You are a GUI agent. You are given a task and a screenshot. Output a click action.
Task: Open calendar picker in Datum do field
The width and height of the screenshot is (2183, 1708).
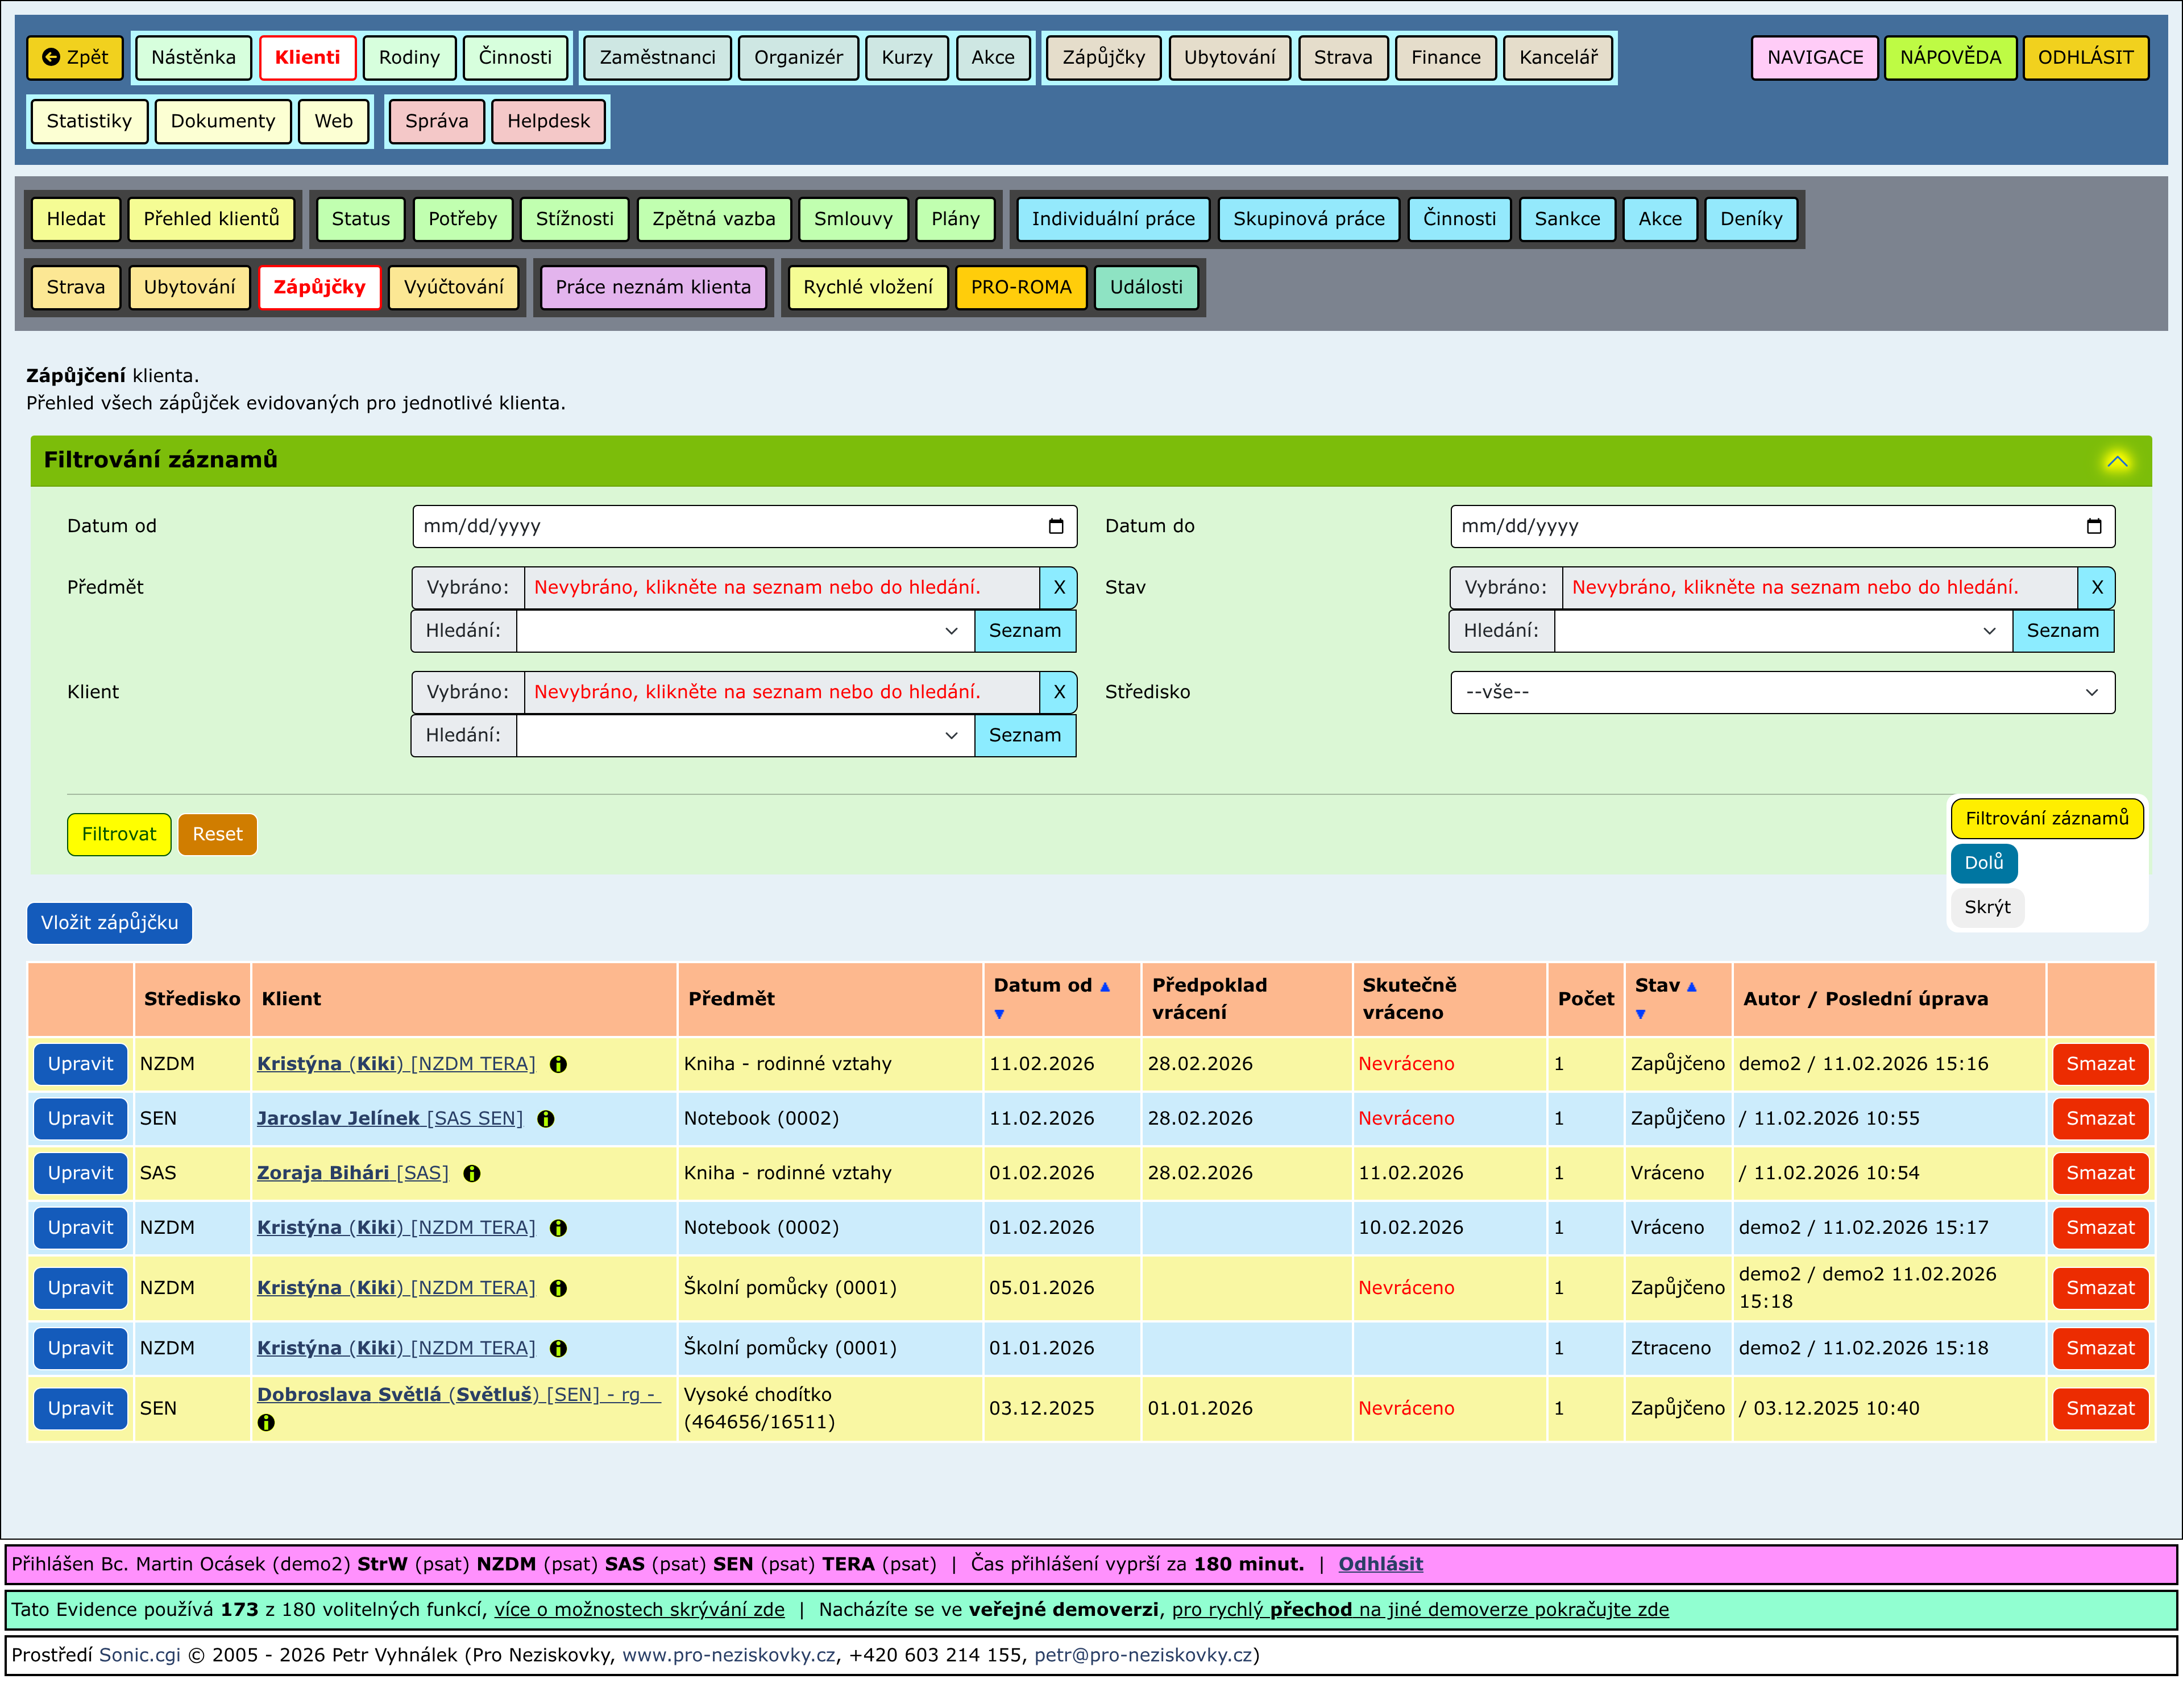[2093, 526]
